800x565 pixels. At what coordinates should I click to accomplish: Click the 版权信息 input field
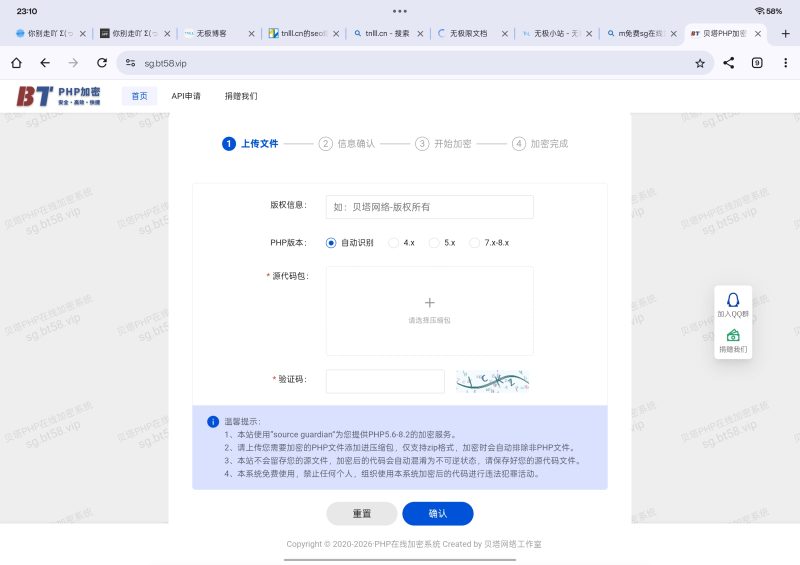pos(430,207)
